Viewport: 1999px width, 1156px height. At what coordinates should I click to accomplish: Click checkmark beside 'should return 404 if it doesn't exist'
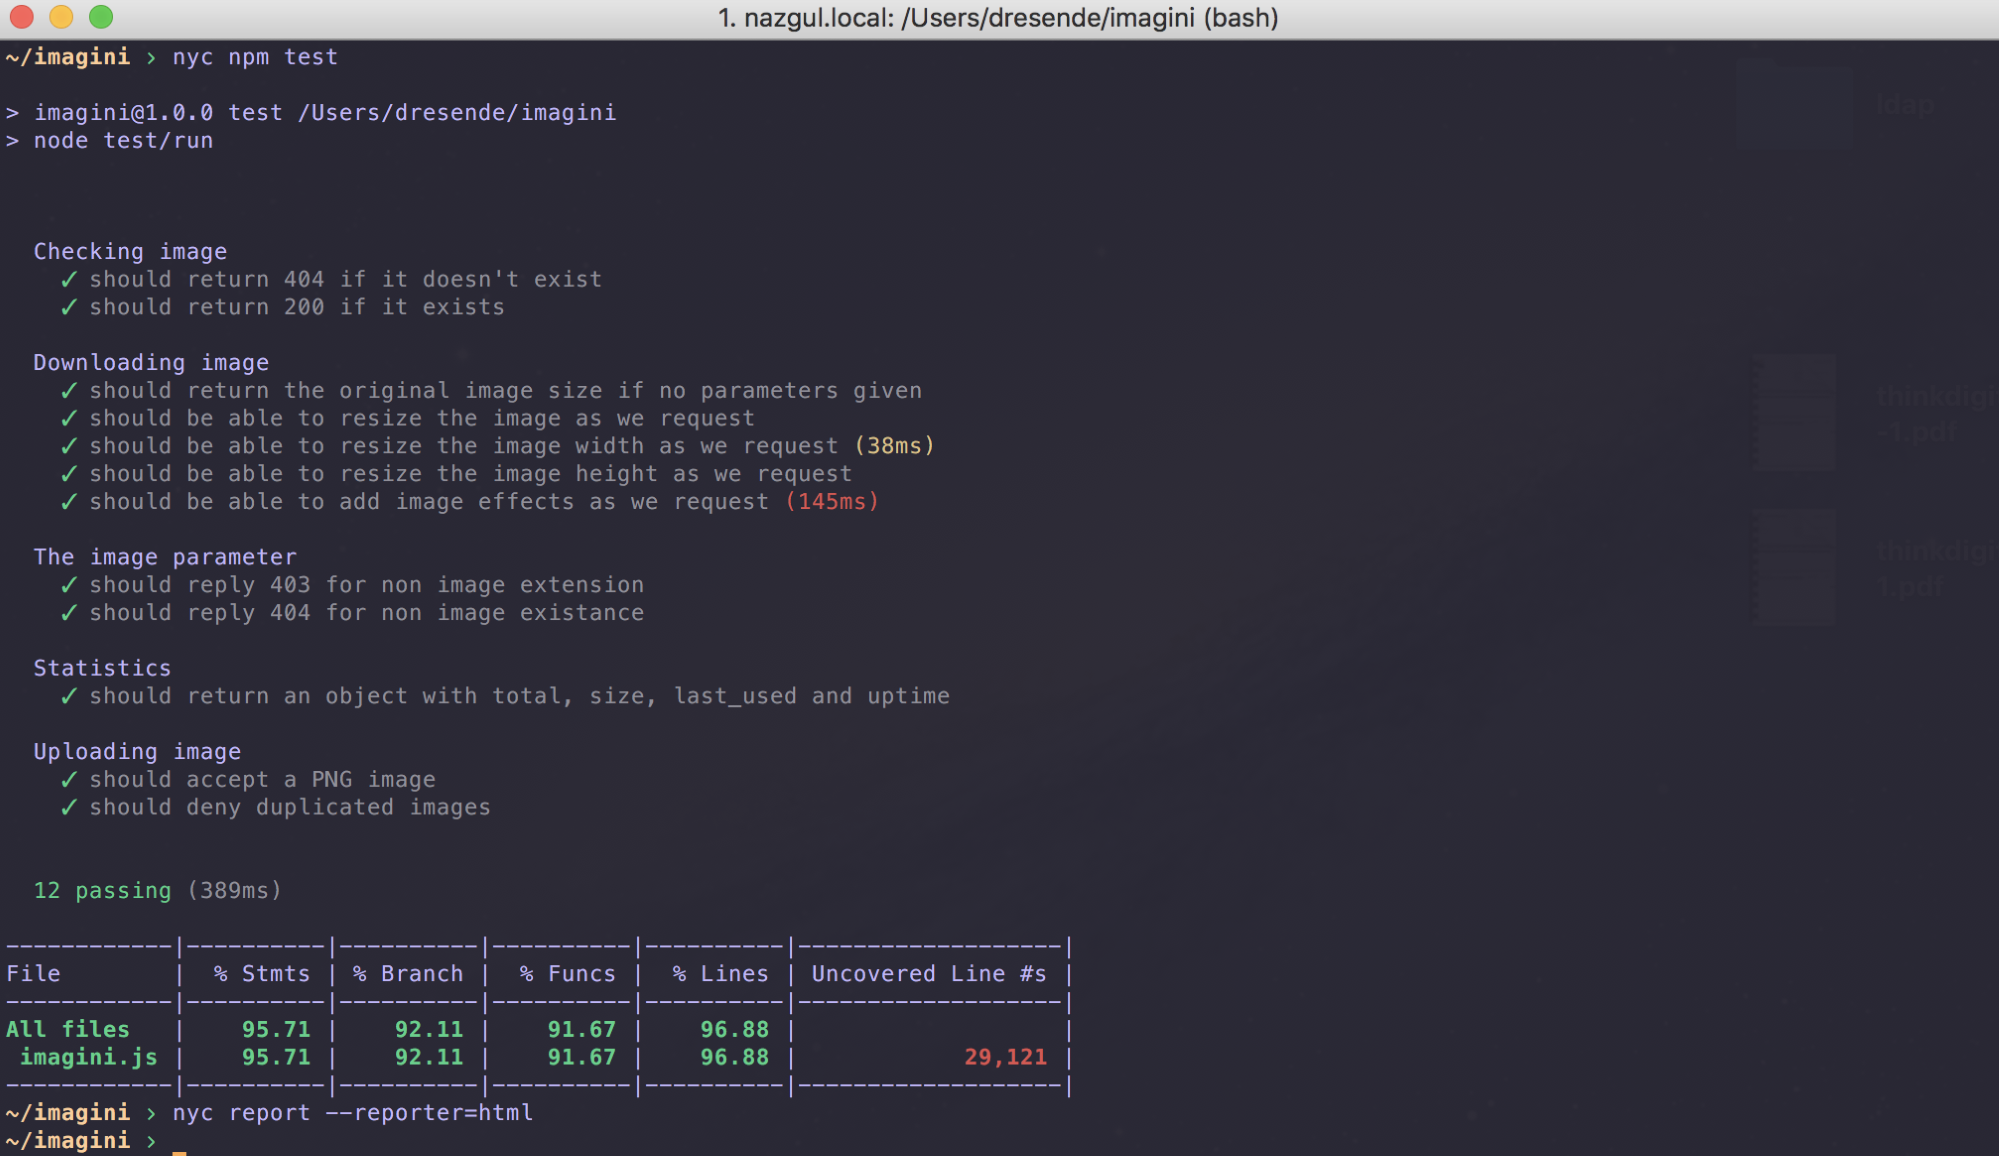click(x=69, y=280)
